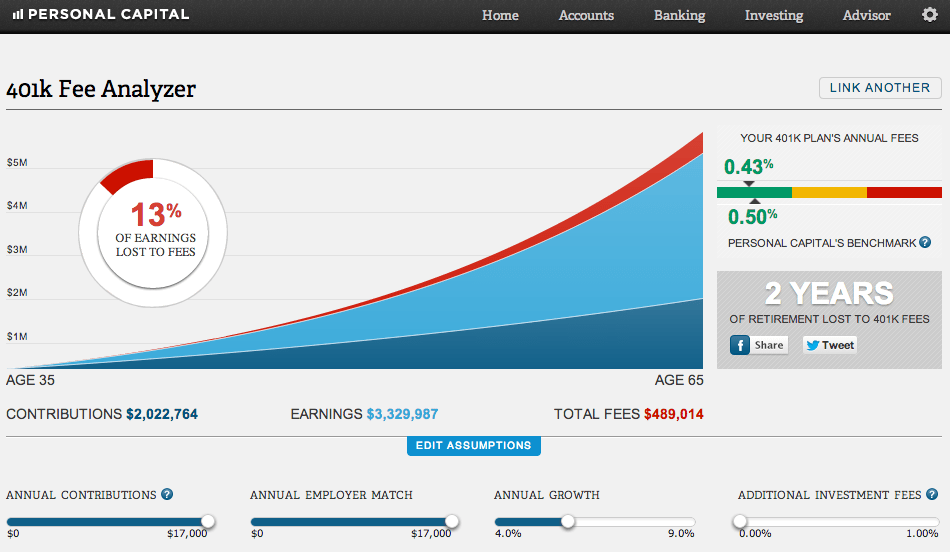The image size is (950, 552).
Task: Share on Facebook
Action: pos(758,345)
